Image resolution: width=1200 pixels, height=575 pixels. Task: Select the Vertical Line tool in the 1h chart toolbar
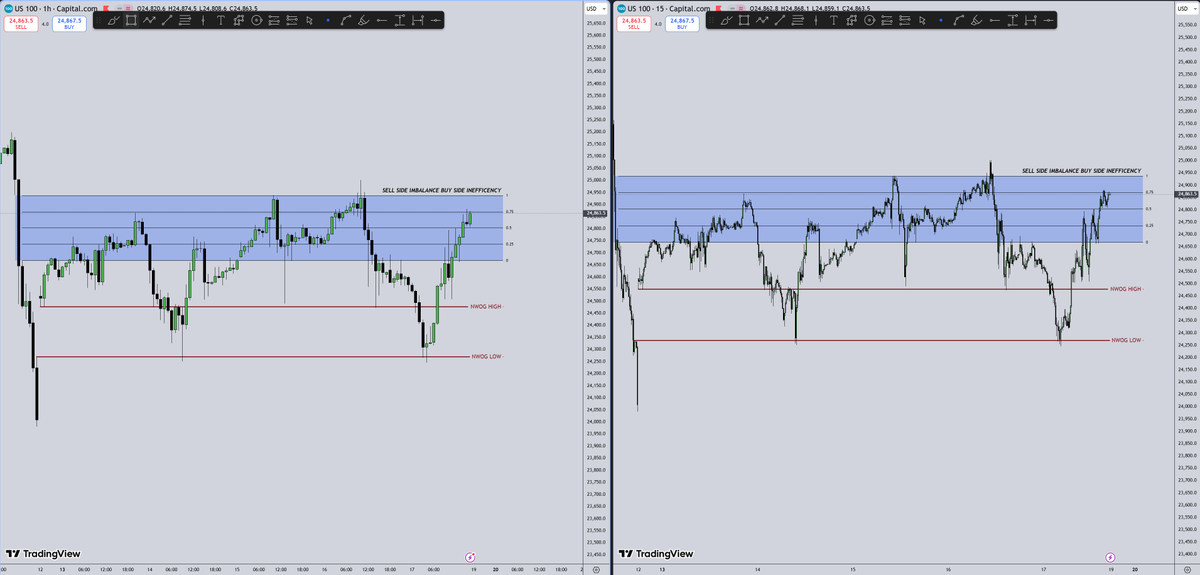coord(203,20)
